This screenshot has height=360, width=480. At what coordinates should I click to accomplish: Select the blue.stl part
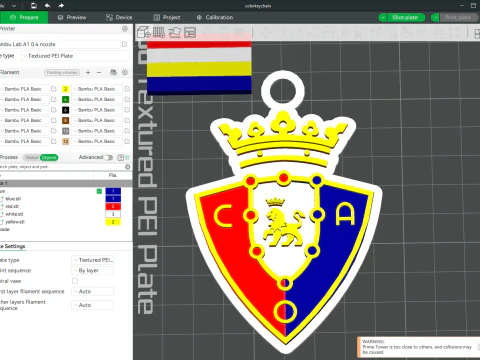click(13, 199)
